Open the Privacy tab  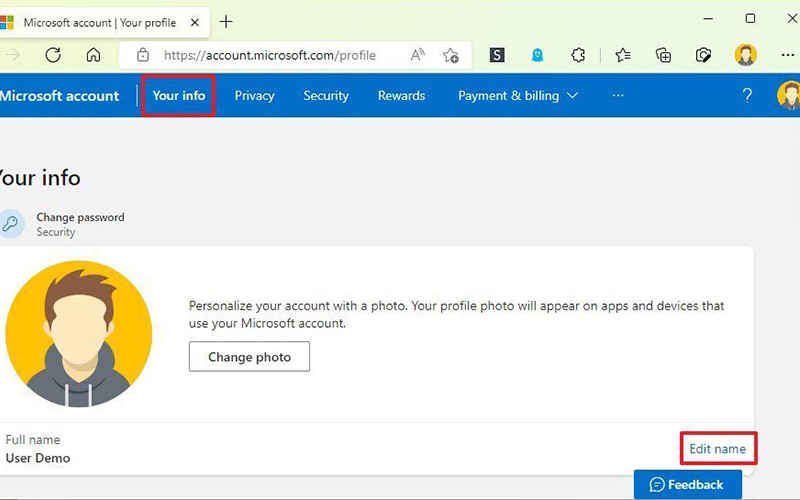pos(254,95)
